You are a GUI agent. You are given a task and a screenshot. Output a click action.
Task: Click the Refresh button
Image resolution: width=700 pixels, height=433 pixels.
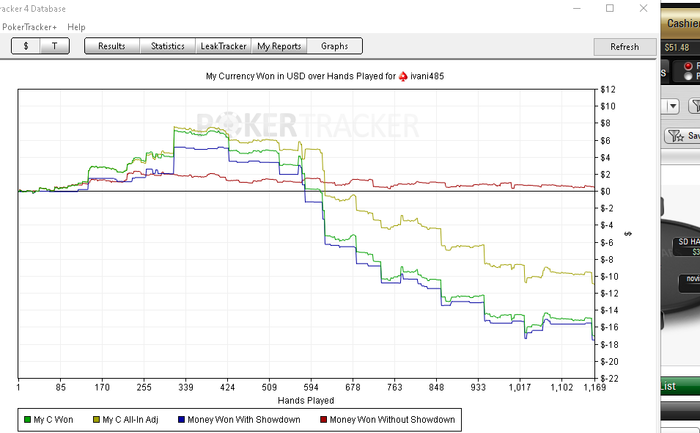click(x=625, y=46)
